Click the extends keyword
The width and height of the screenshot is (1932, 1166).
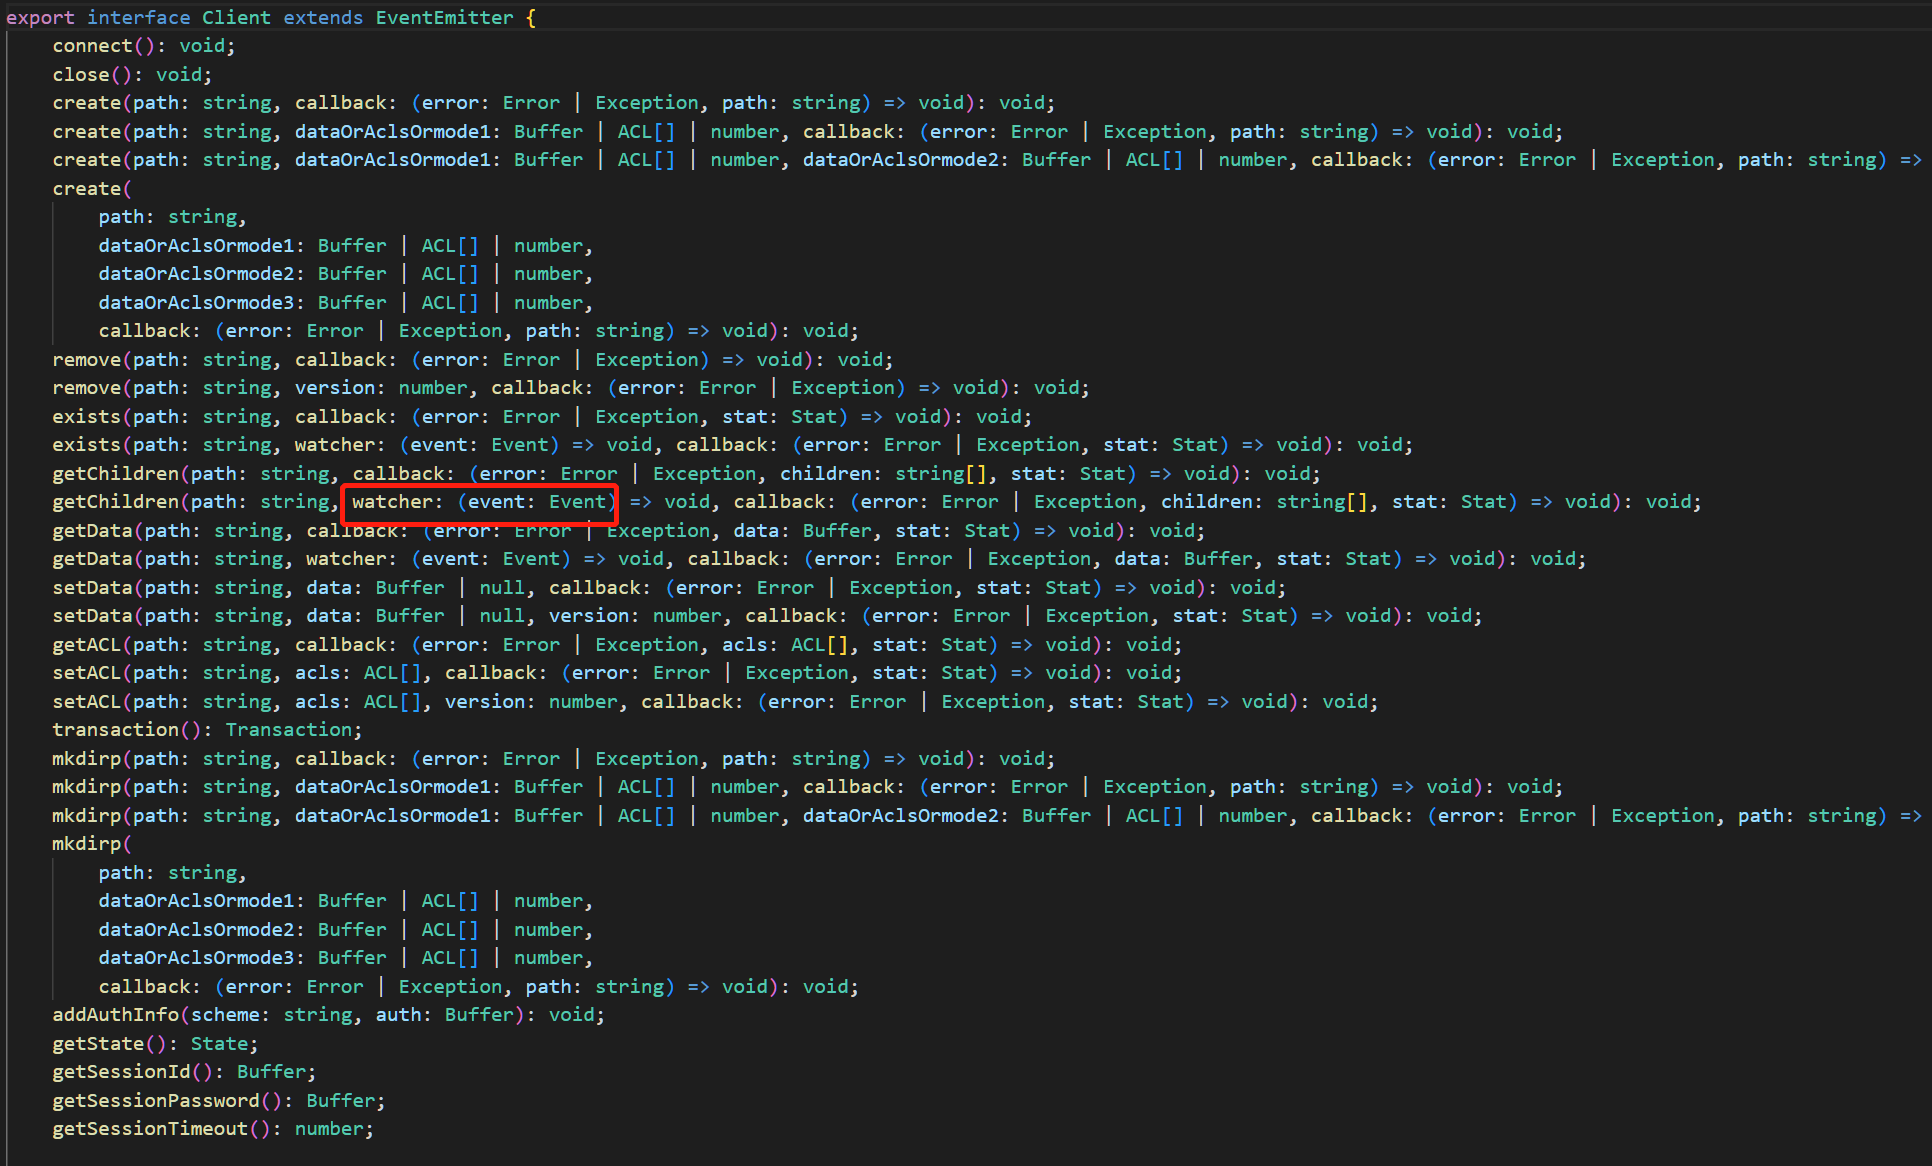(323, 18)
